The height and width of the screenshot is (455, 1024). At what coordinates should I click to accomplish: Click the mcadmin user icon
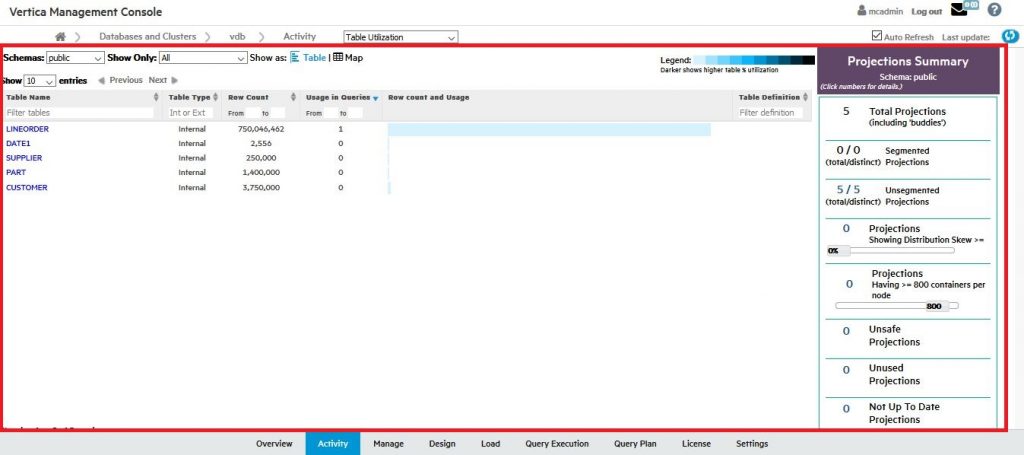coord(862,11)
